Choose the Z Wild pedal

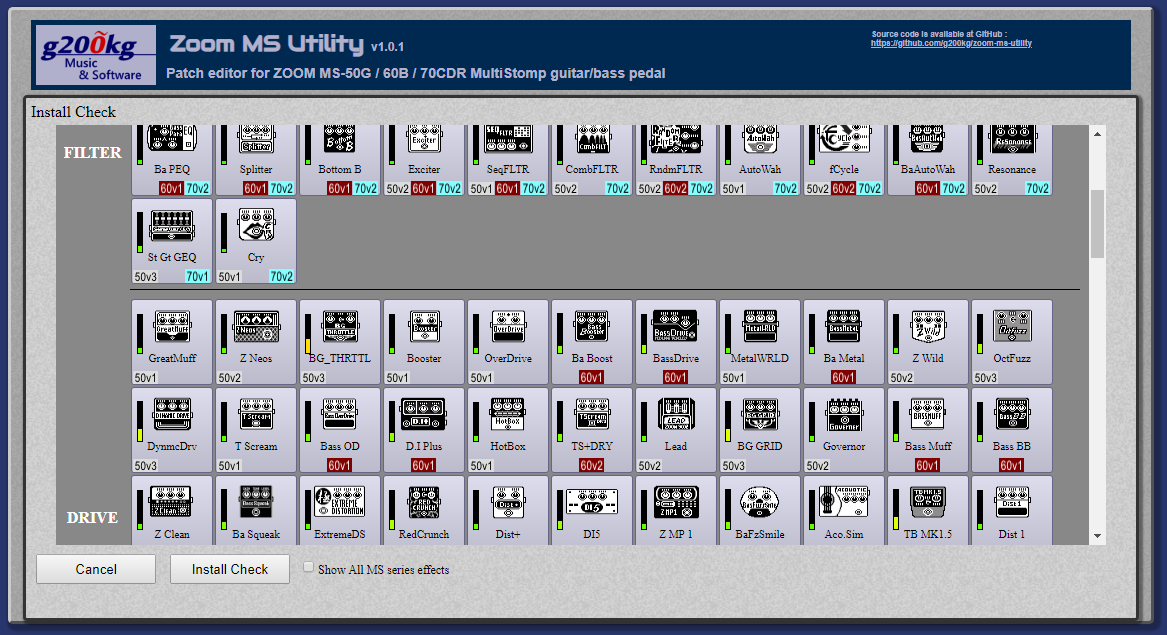(x=929, y=342)
